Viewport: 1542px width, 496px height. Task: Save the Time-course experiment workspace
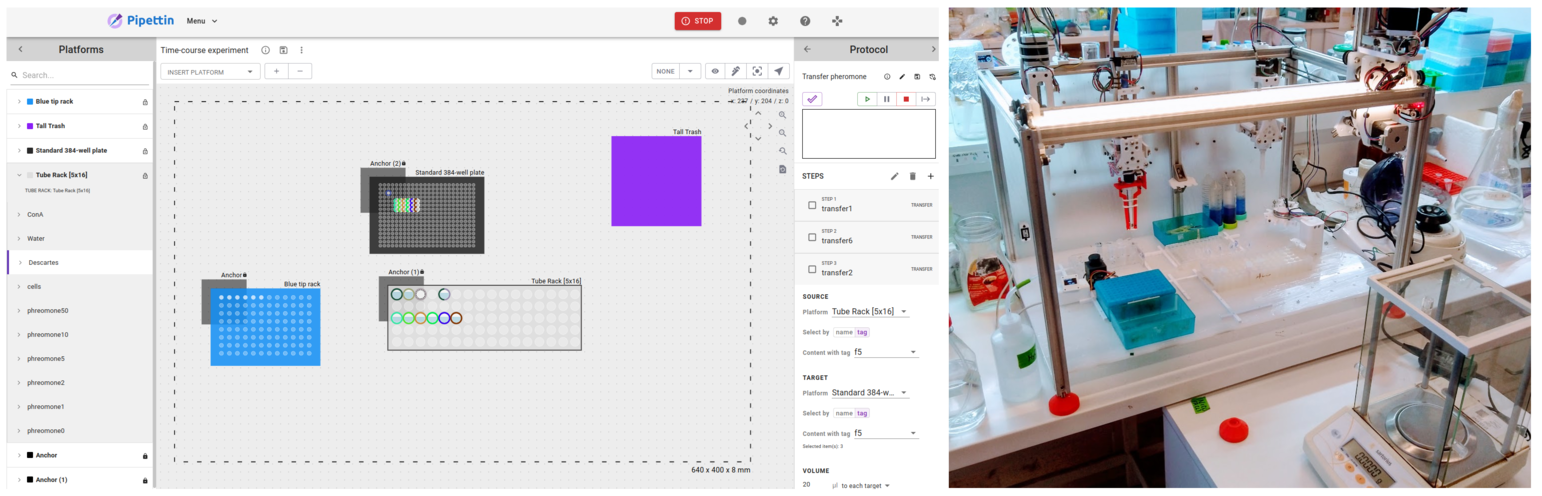click(x=284, y=50)
